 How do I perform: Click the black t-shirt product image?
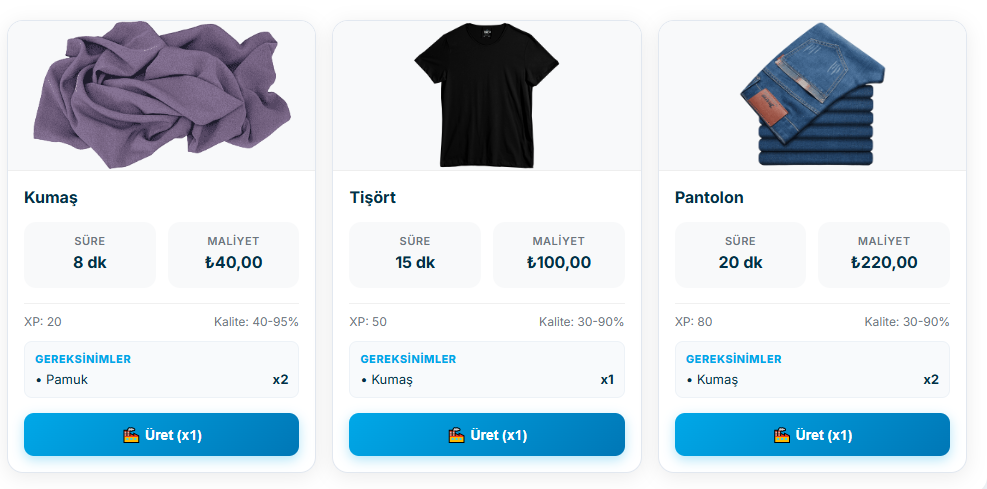point(486,96)
